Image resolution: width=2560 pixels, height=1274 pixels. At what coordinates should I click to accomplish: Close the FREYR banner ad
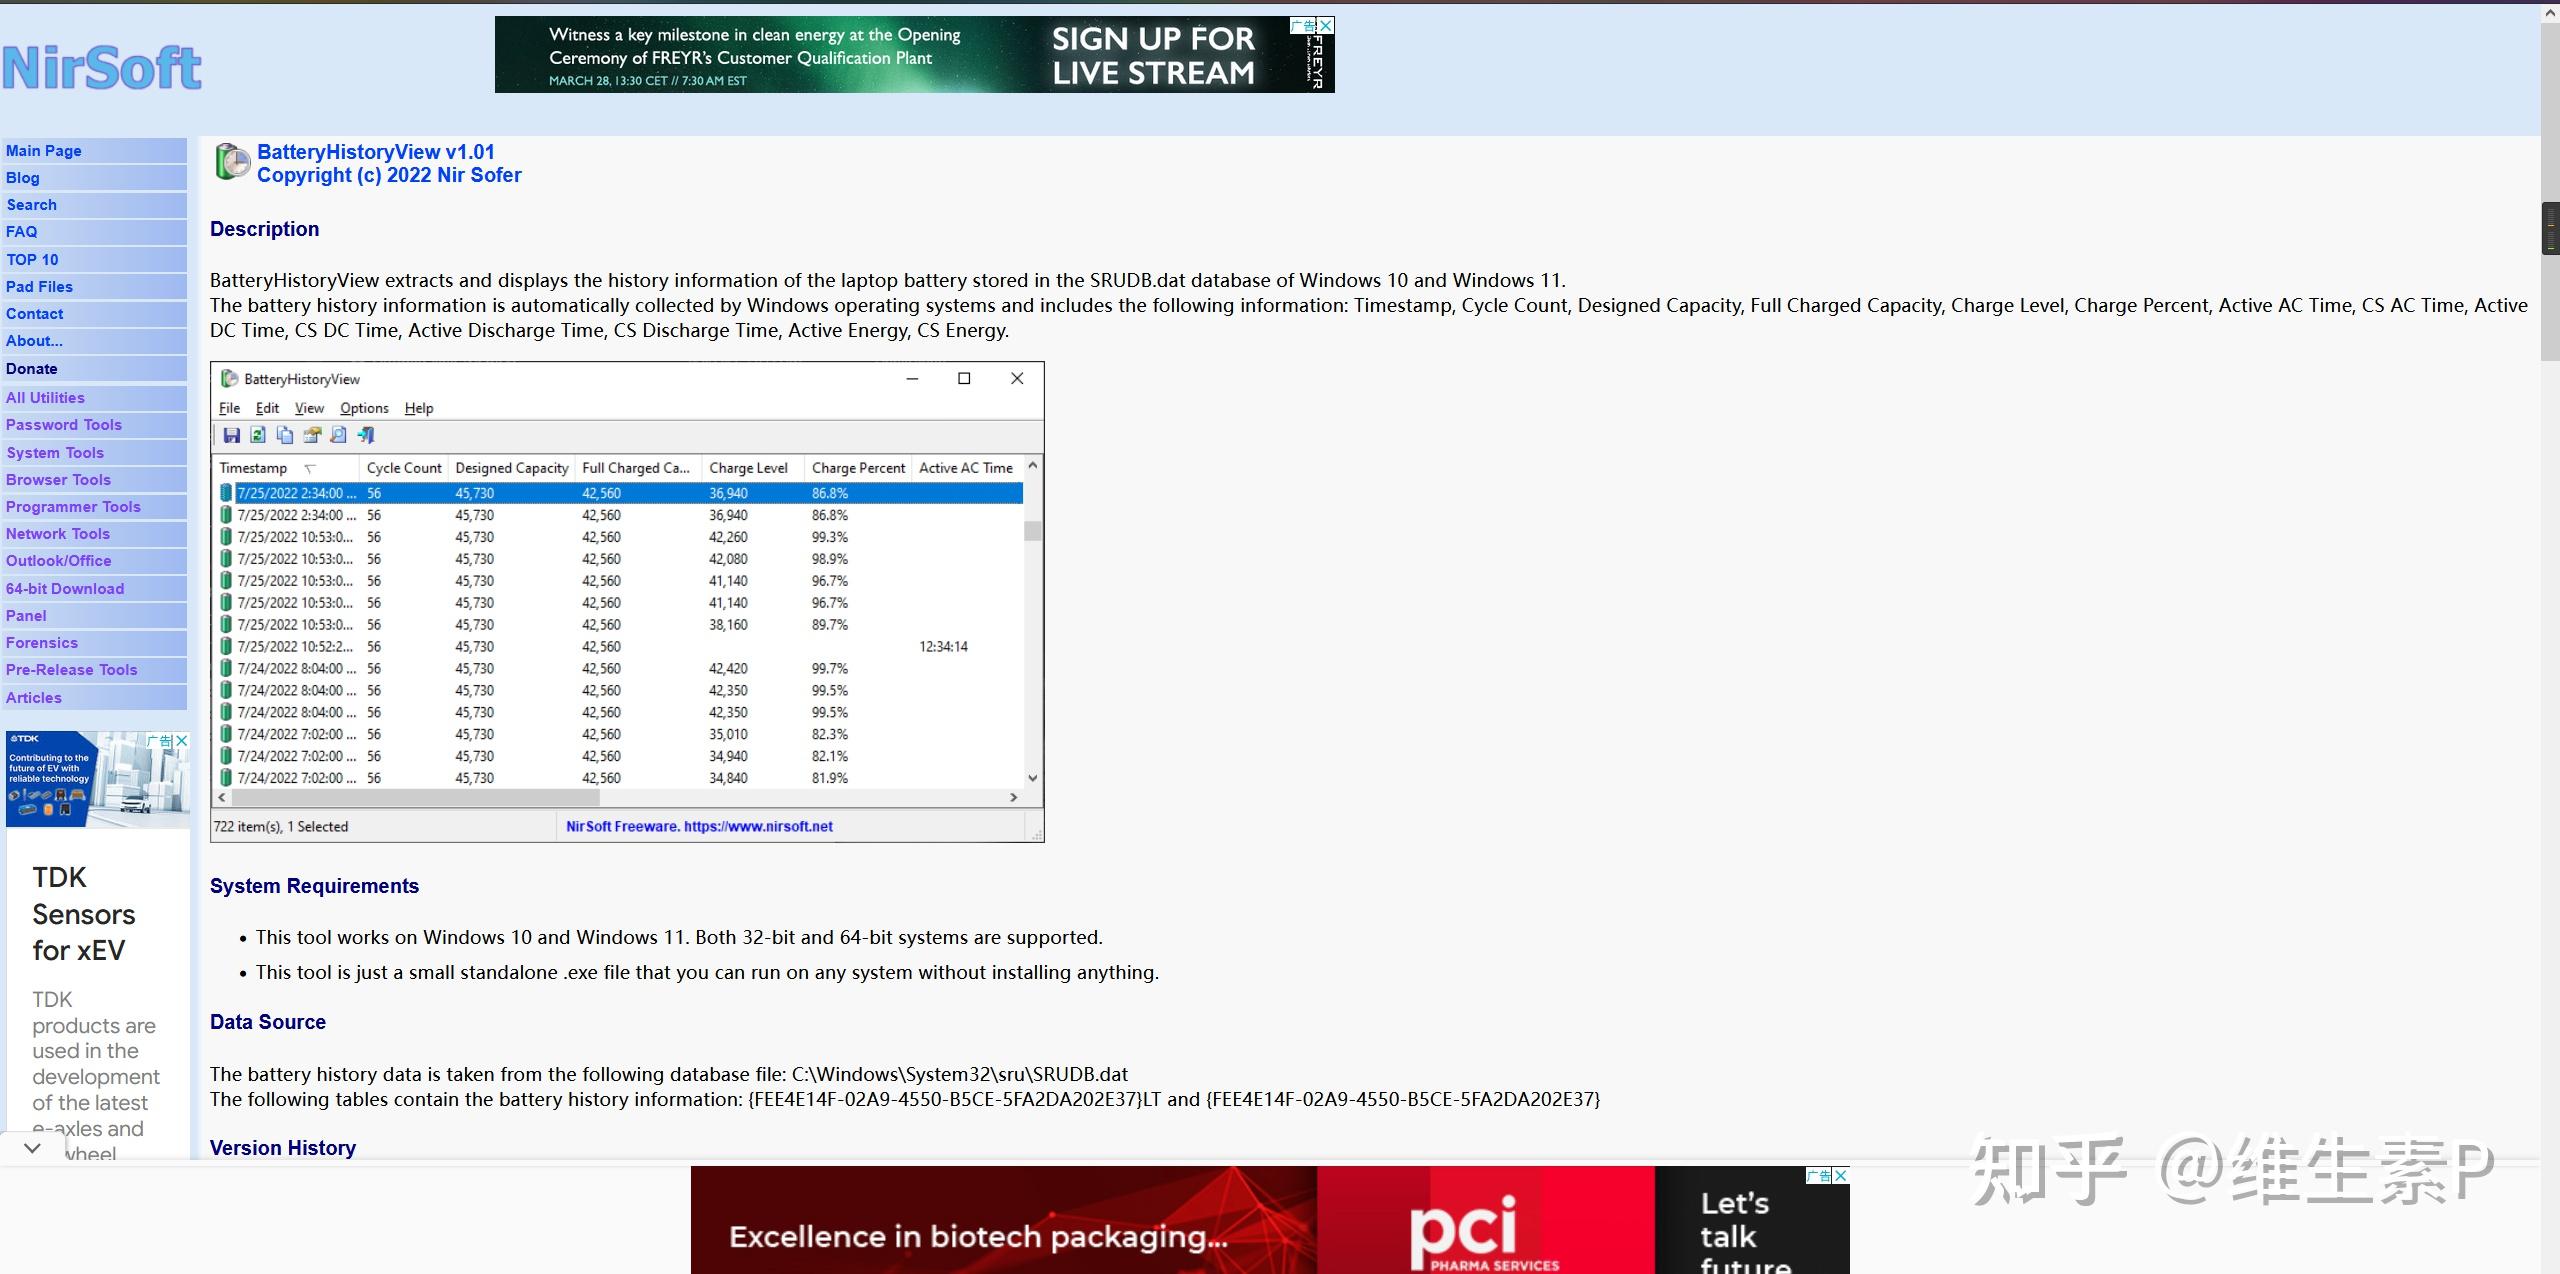click(x=1326, y=25)
